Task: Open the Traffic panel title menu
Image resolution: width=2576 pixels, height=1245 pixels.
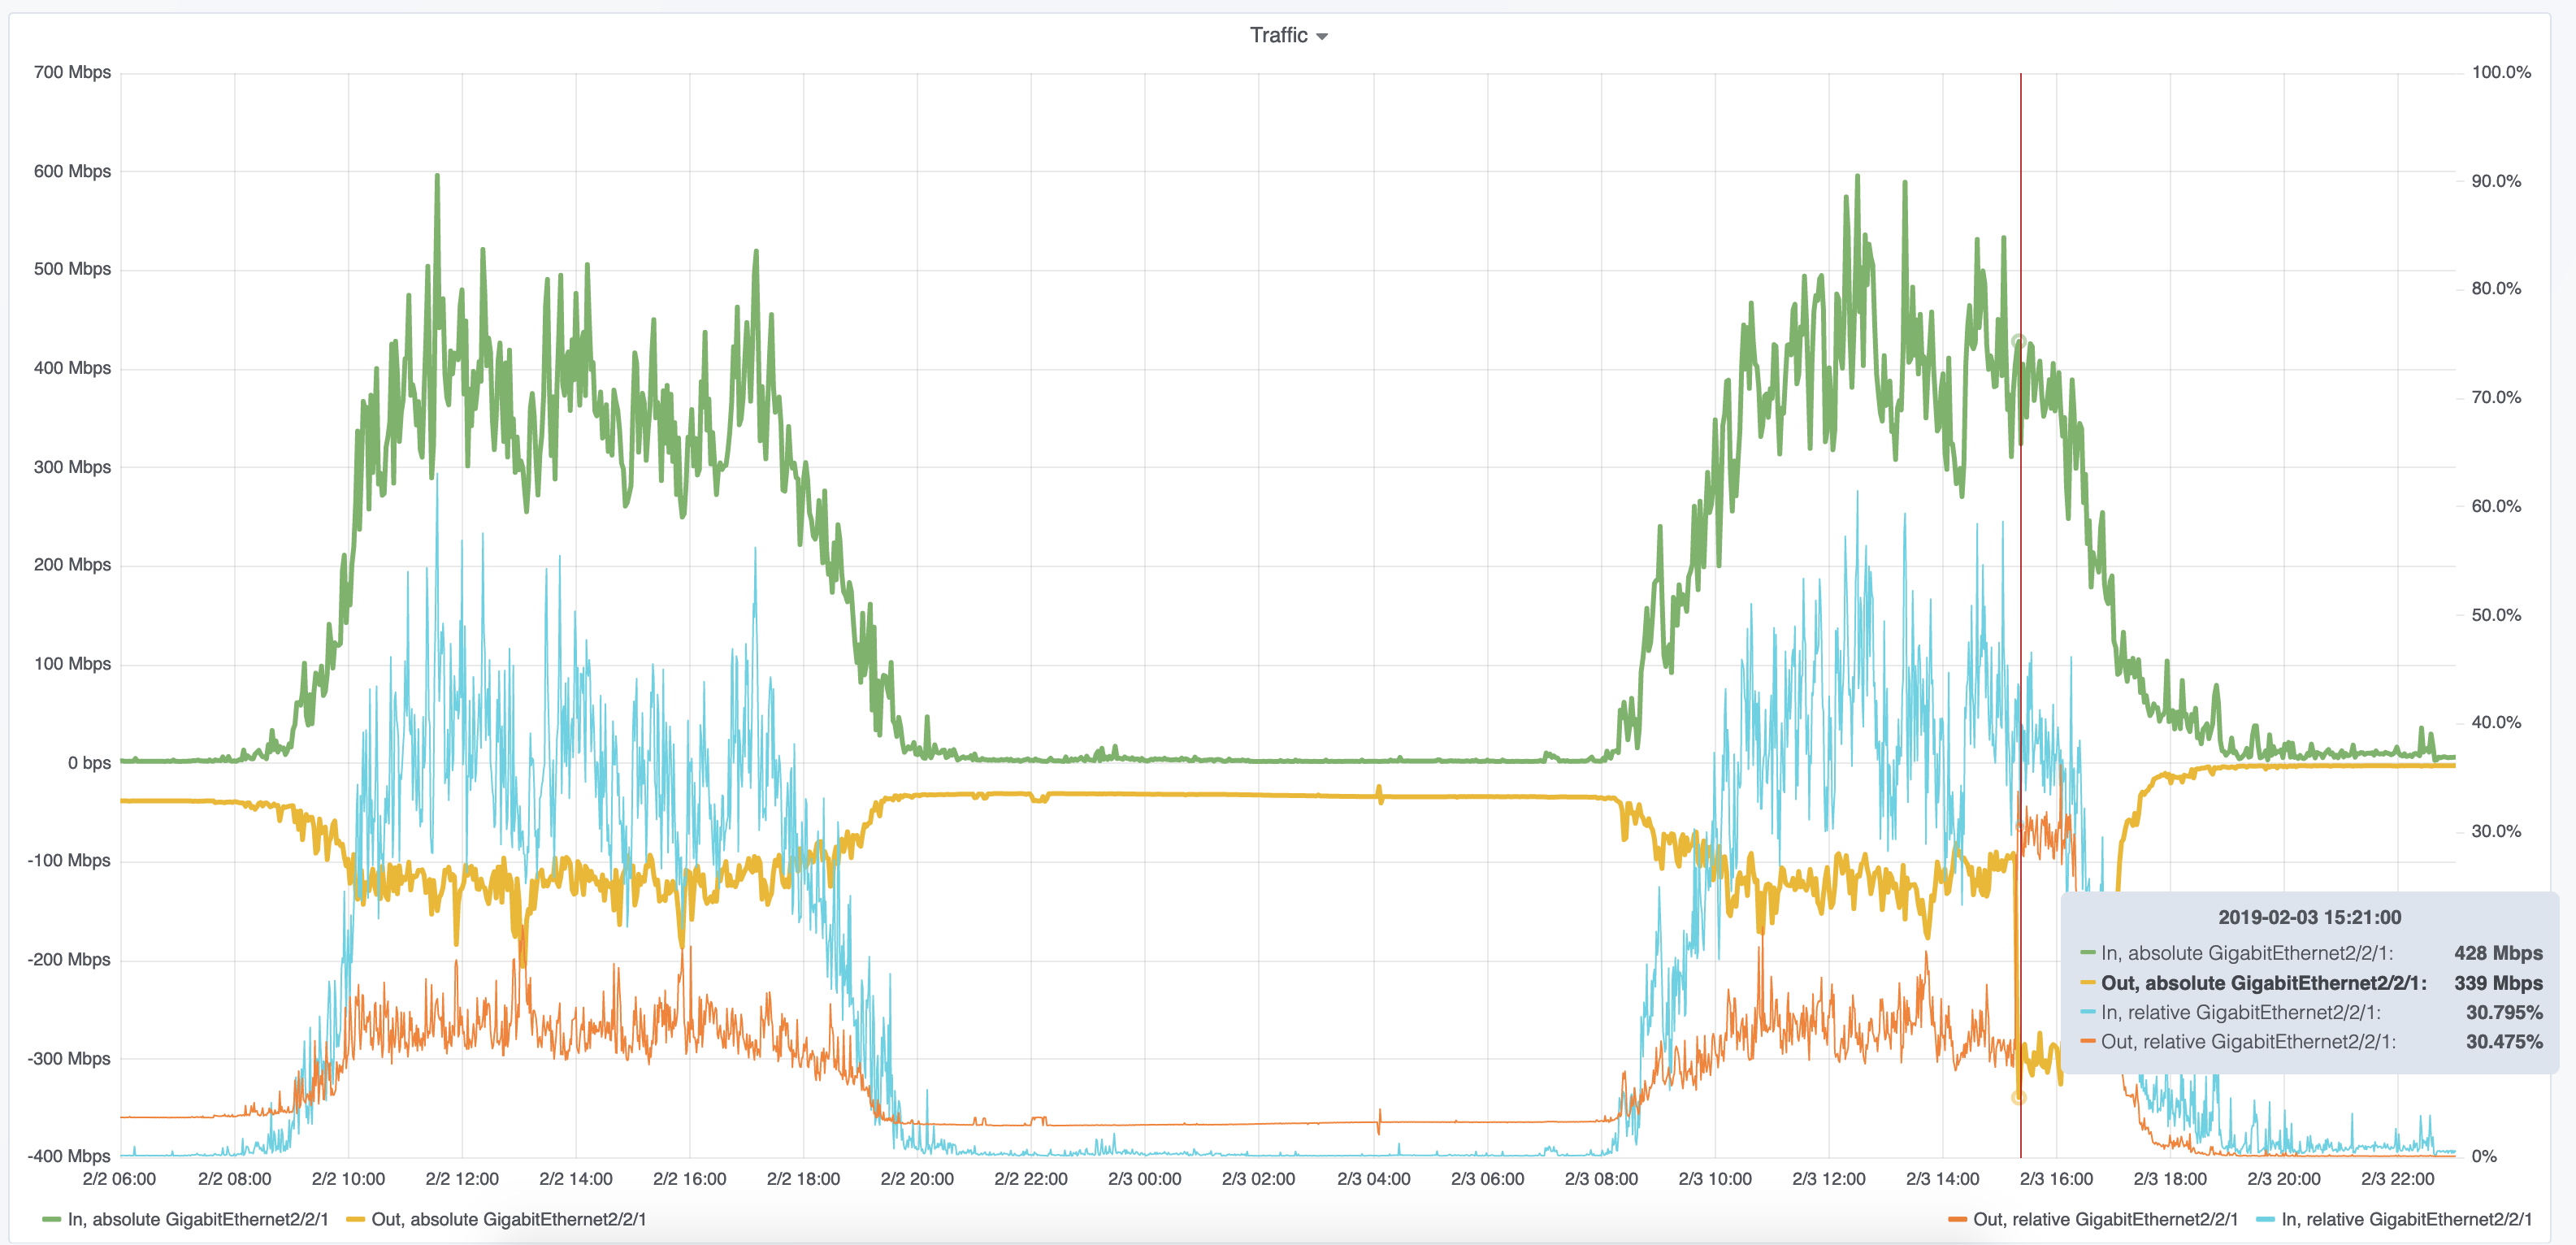Action: [x=1278, y=35]
